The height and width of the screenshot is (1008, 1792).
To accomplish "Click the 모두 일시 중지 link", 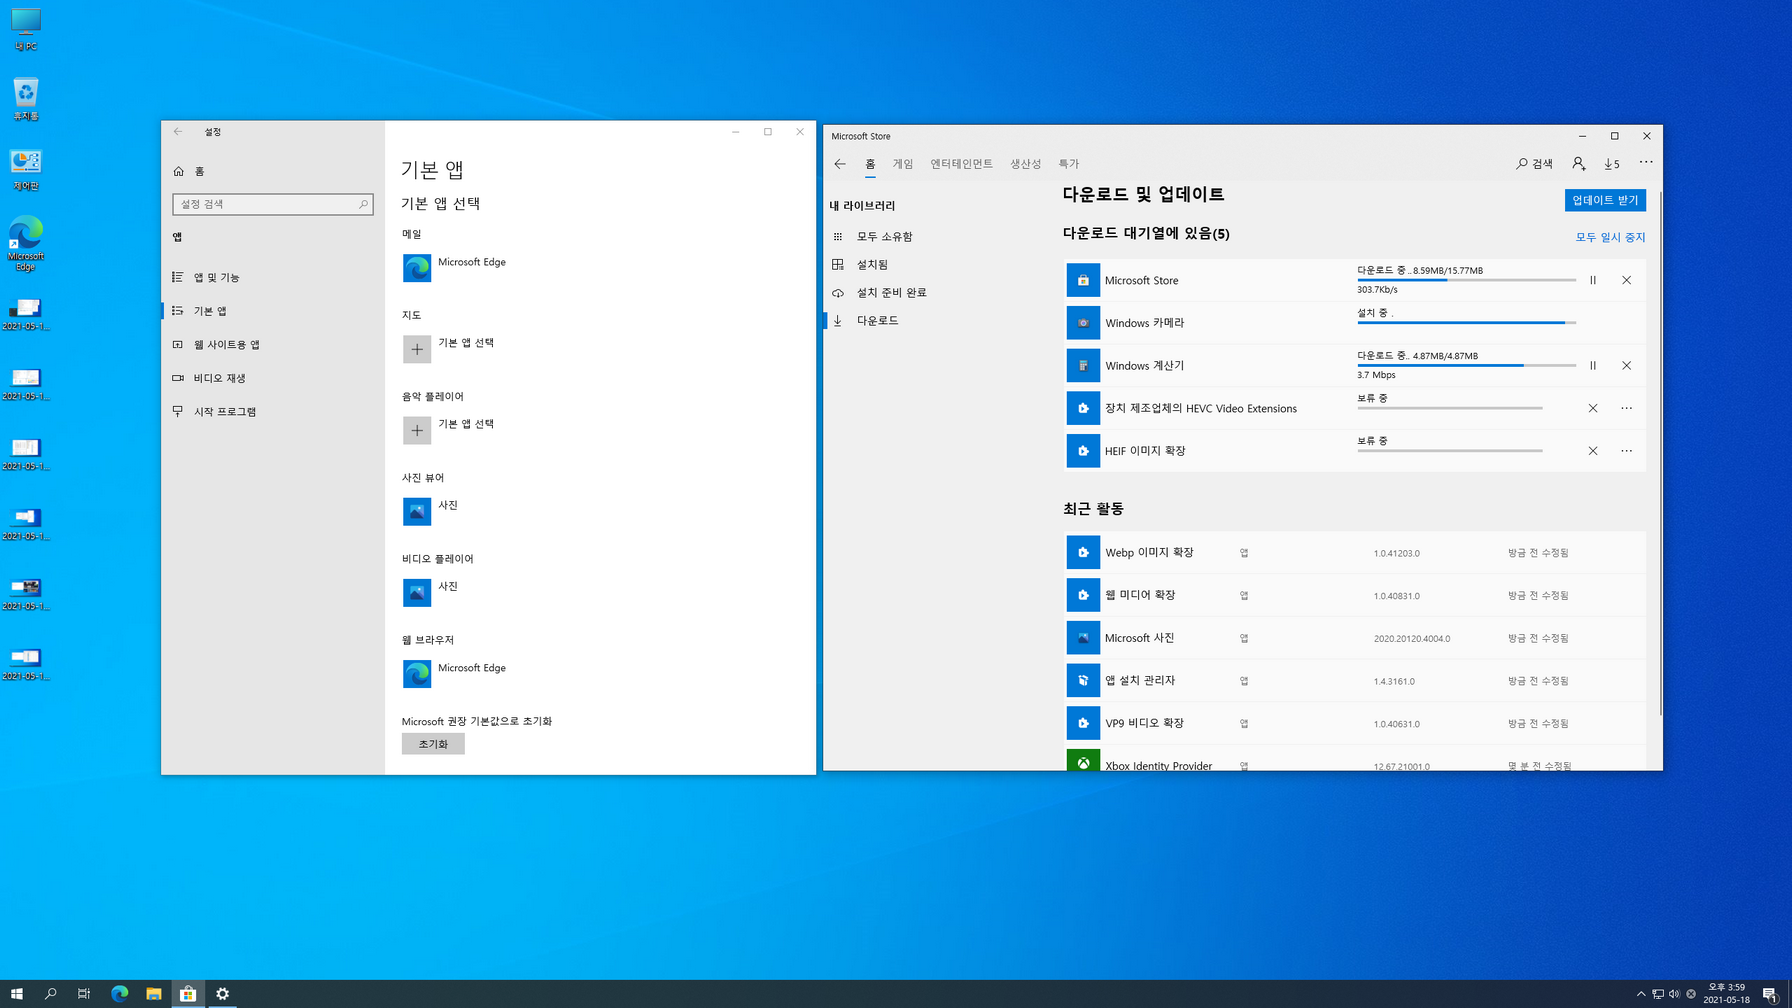I will pyautogui.click(x=1610, y=237).
